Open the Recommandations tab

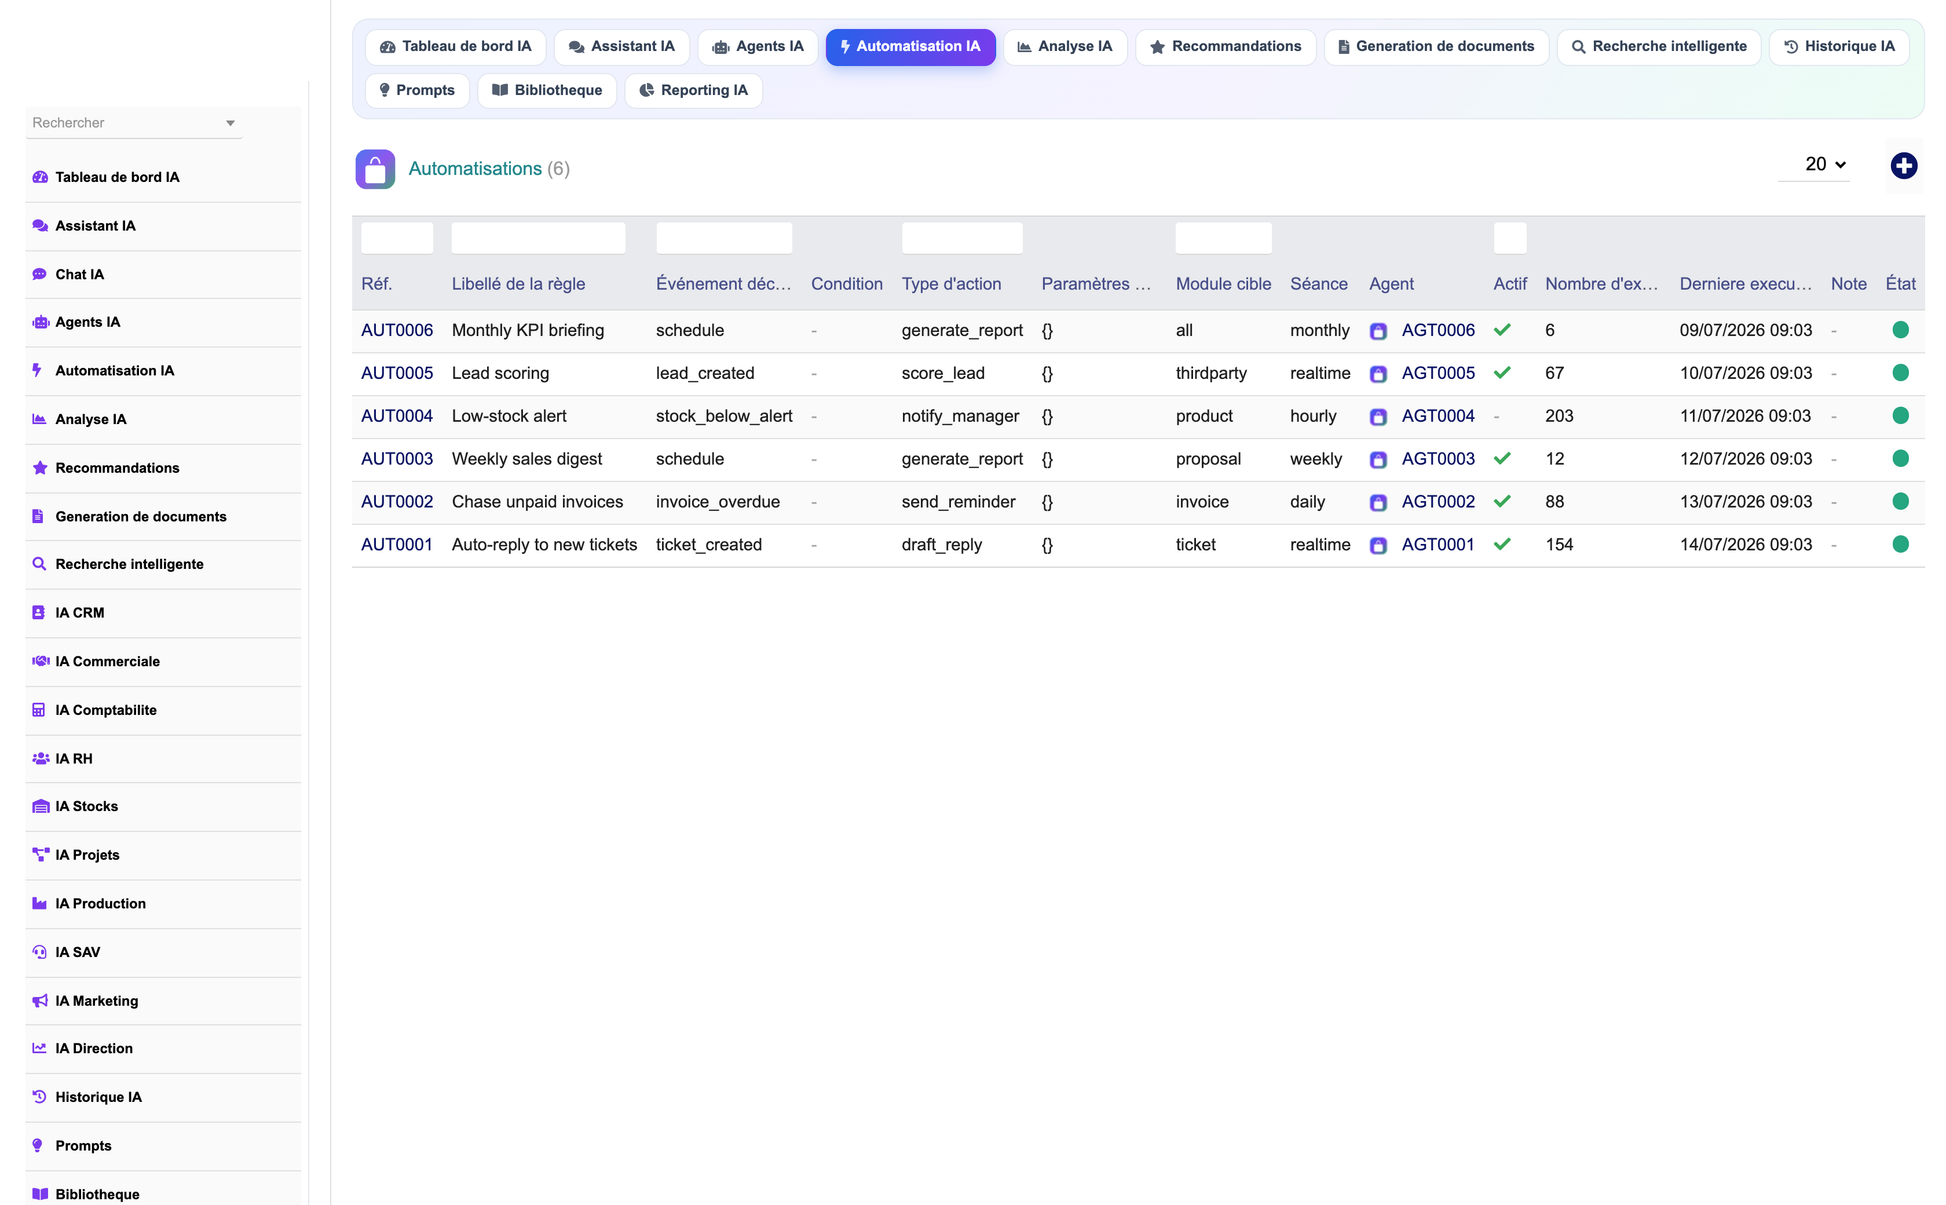pos(1226,47)
